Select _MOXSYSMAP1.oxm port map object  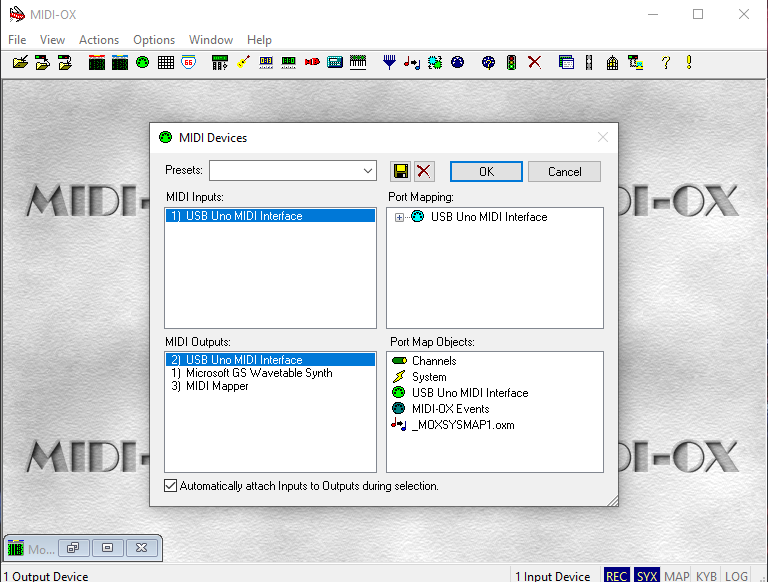click(453, 425)
